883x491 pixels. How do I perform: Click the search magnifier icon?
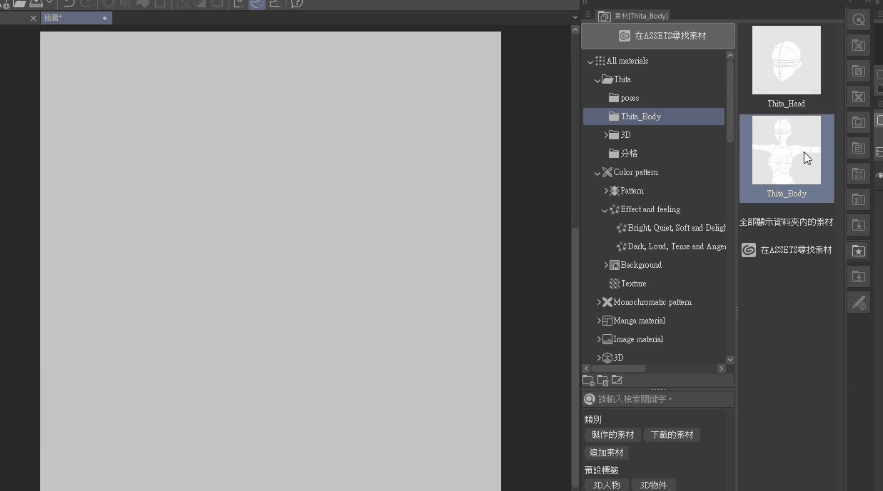pos(590,399)
